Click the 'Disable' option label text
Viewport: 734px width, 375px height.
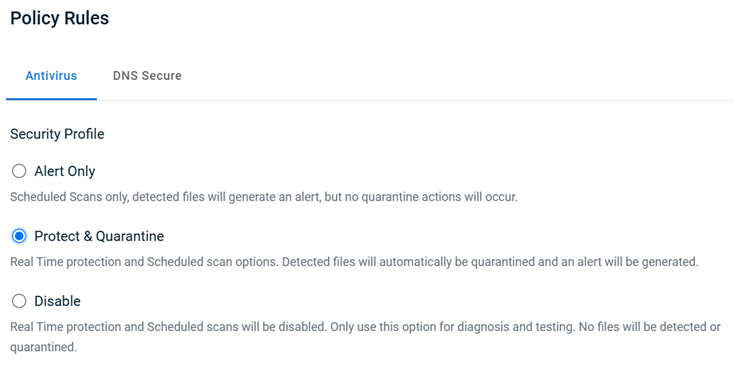(x=58, y=301)
